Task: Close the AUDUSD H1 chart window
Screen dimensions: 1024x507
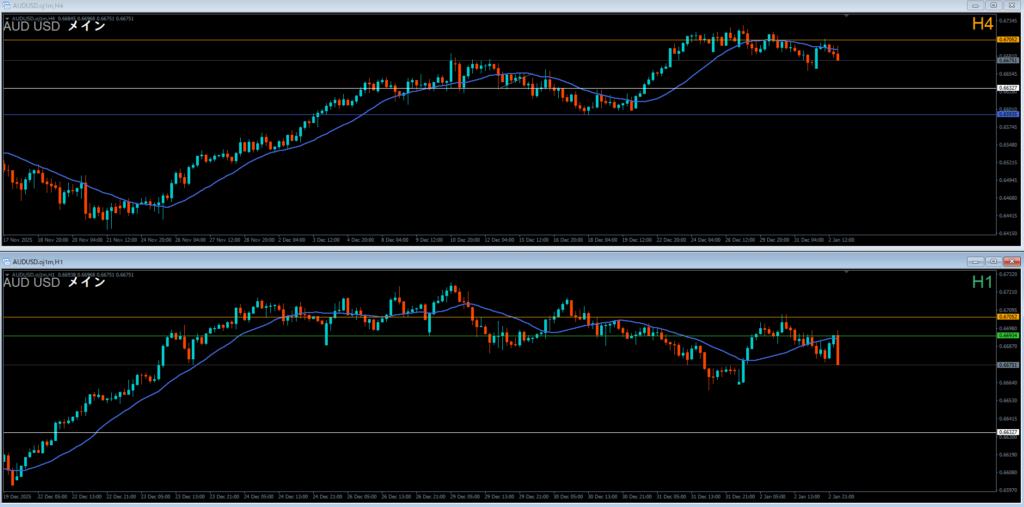Action: (1011, 261)
